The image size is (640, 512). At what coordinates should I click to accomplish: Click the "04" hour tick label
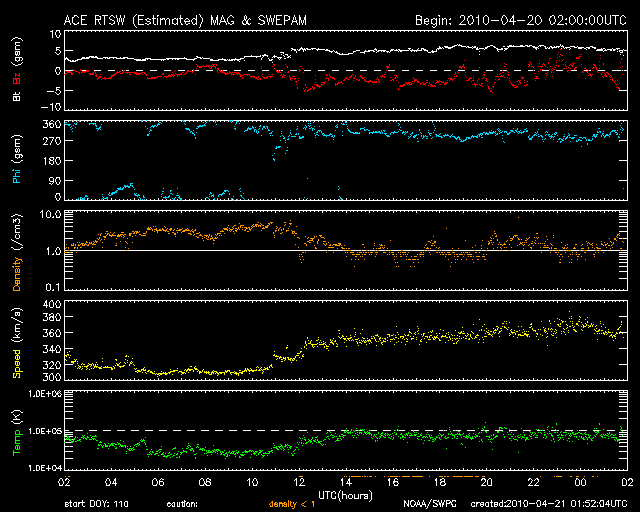pos(111,482)
